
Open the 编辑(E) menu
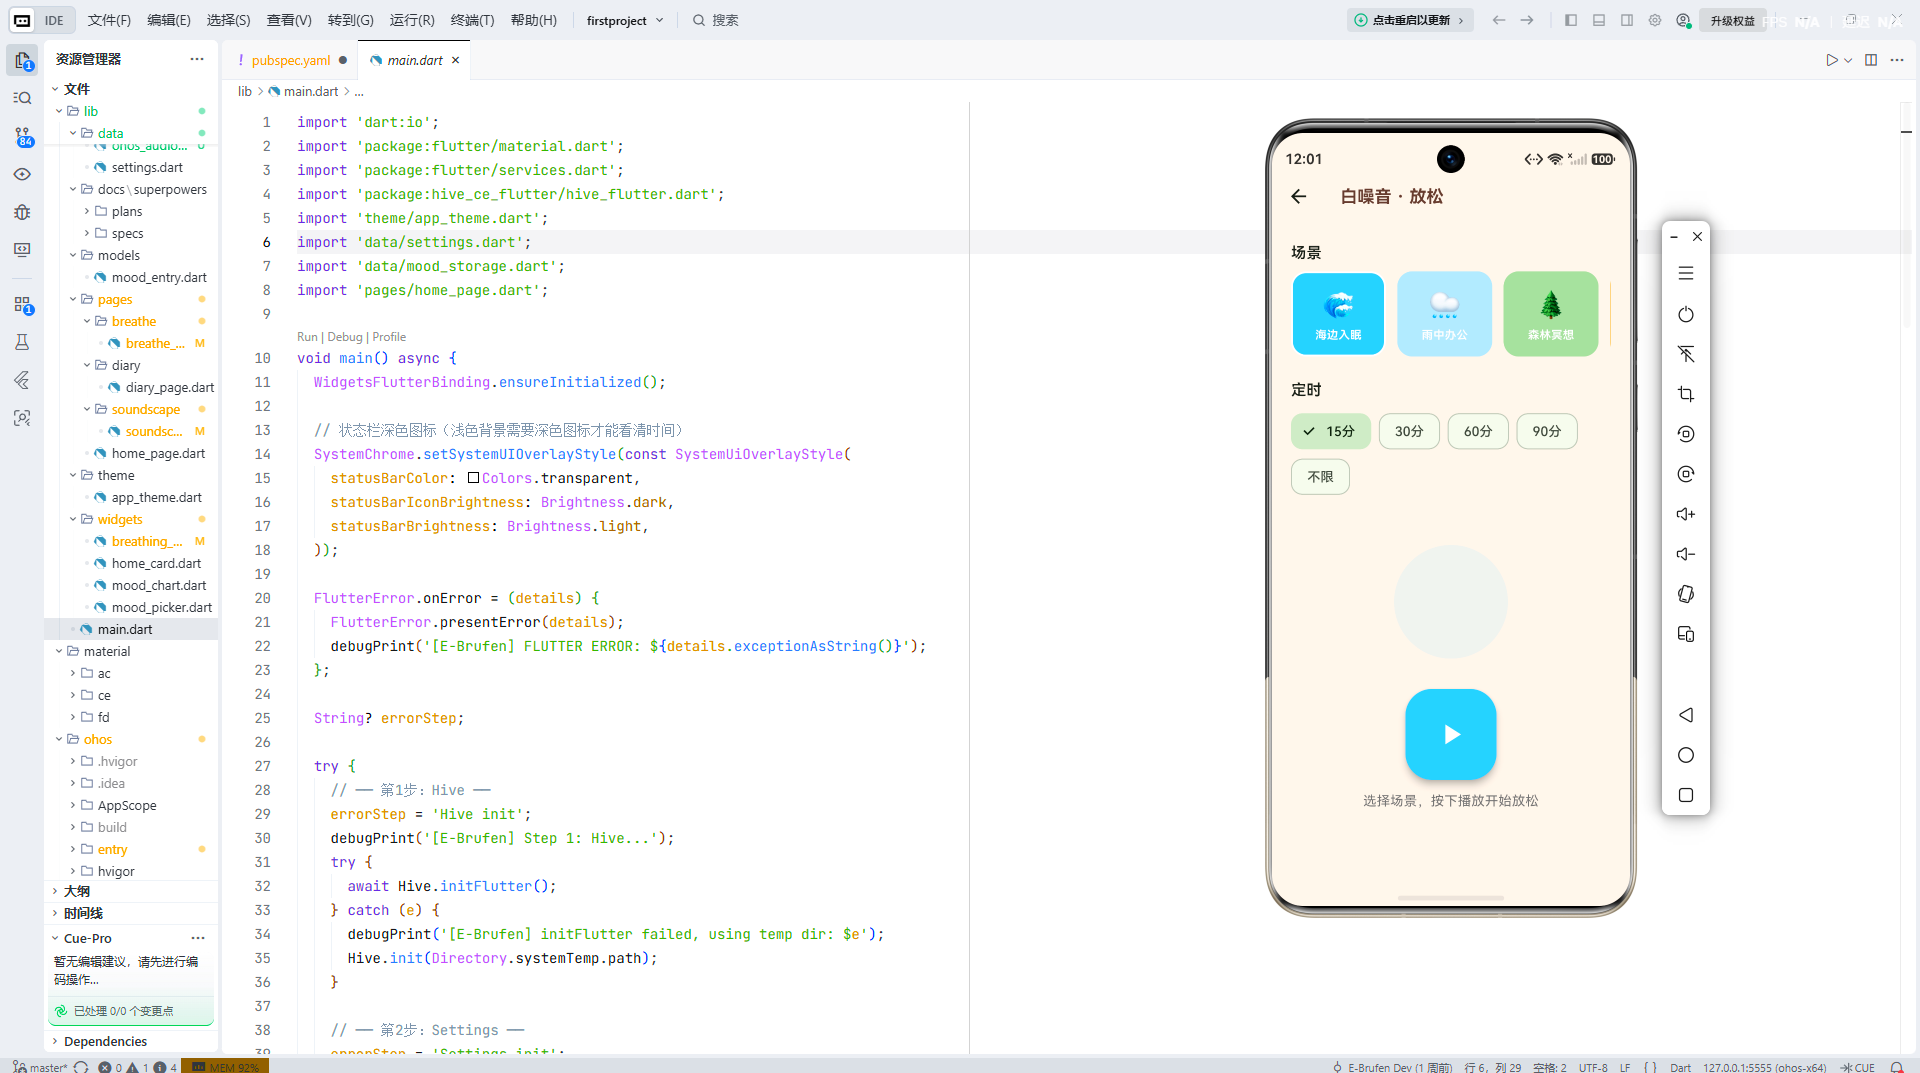(x=169, y=20)
